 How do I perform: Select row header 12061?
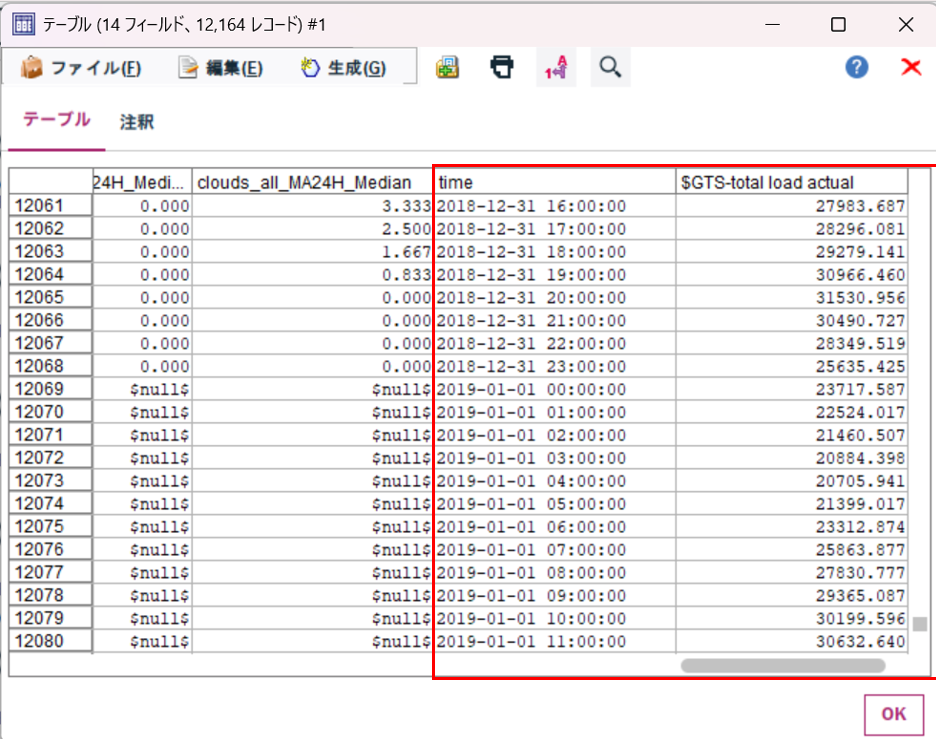[51, 206]
